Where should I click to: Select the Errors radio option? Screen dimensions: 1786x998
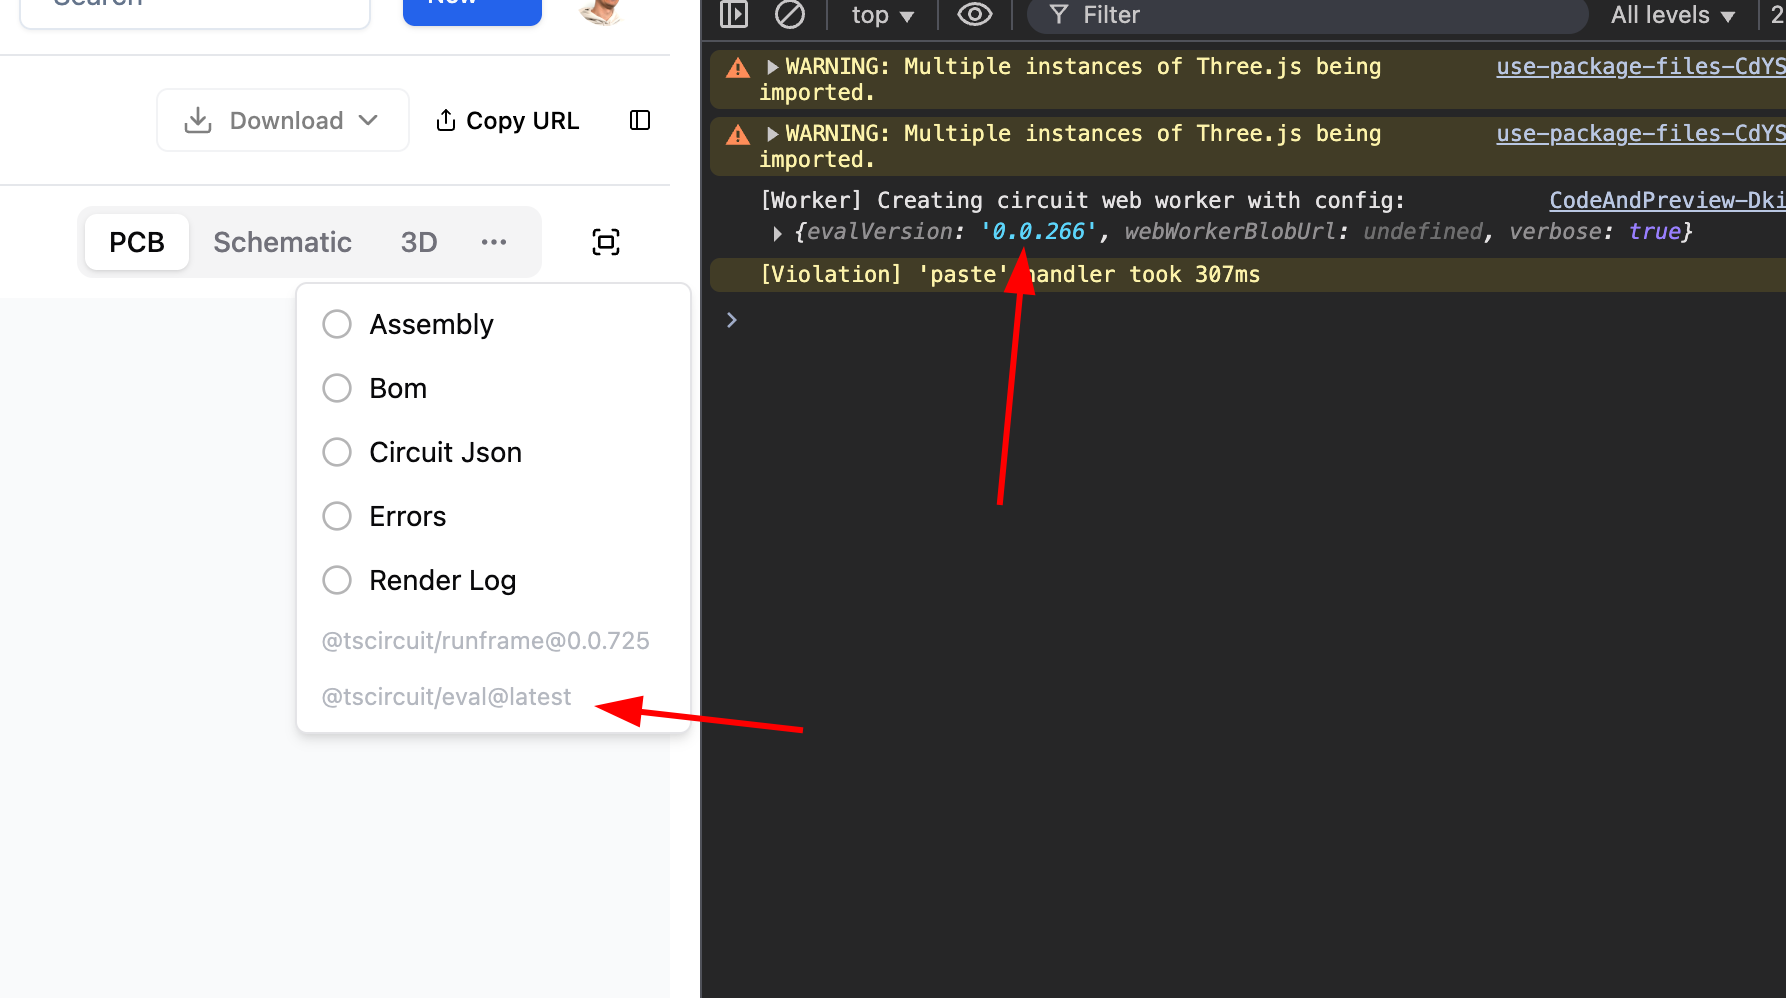pyautogui.click(x=337, y=516)
